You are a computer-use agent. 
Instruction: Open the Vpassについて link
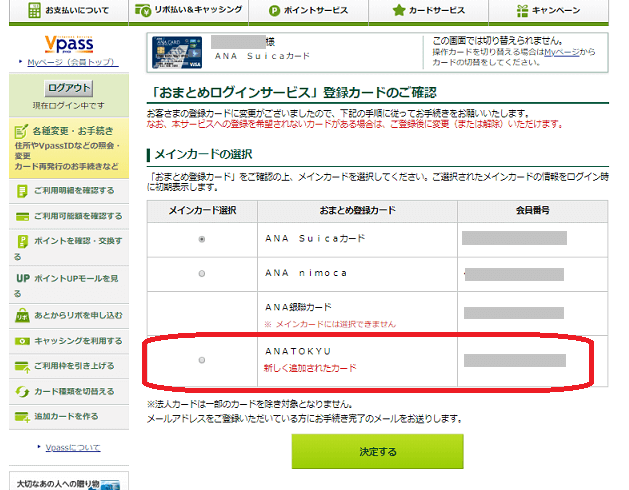pos(73,447)
